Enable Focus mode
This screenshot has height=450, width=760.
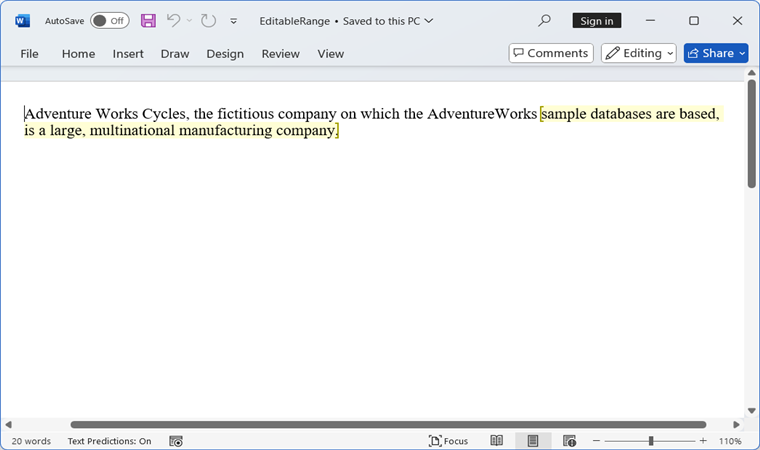point(448,441)
